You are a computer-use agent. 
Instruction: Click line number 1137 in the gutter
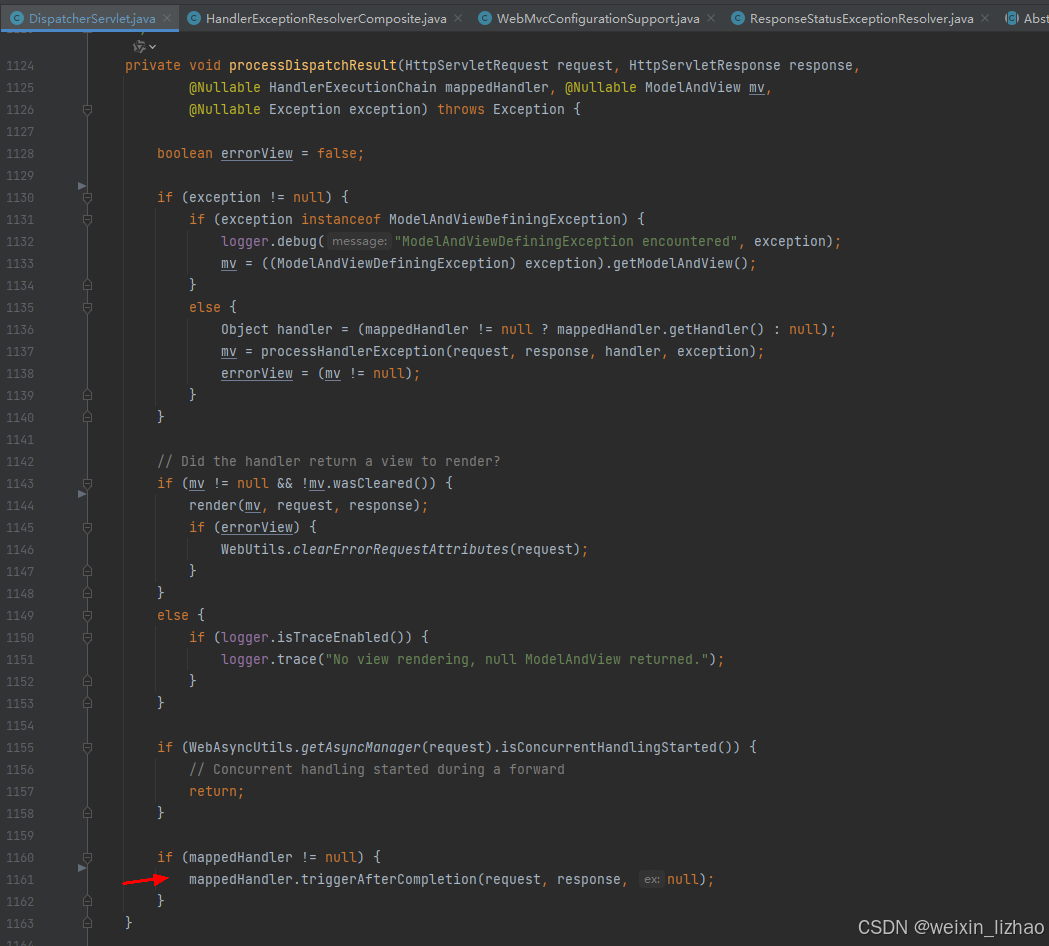(x=20, y=352)
